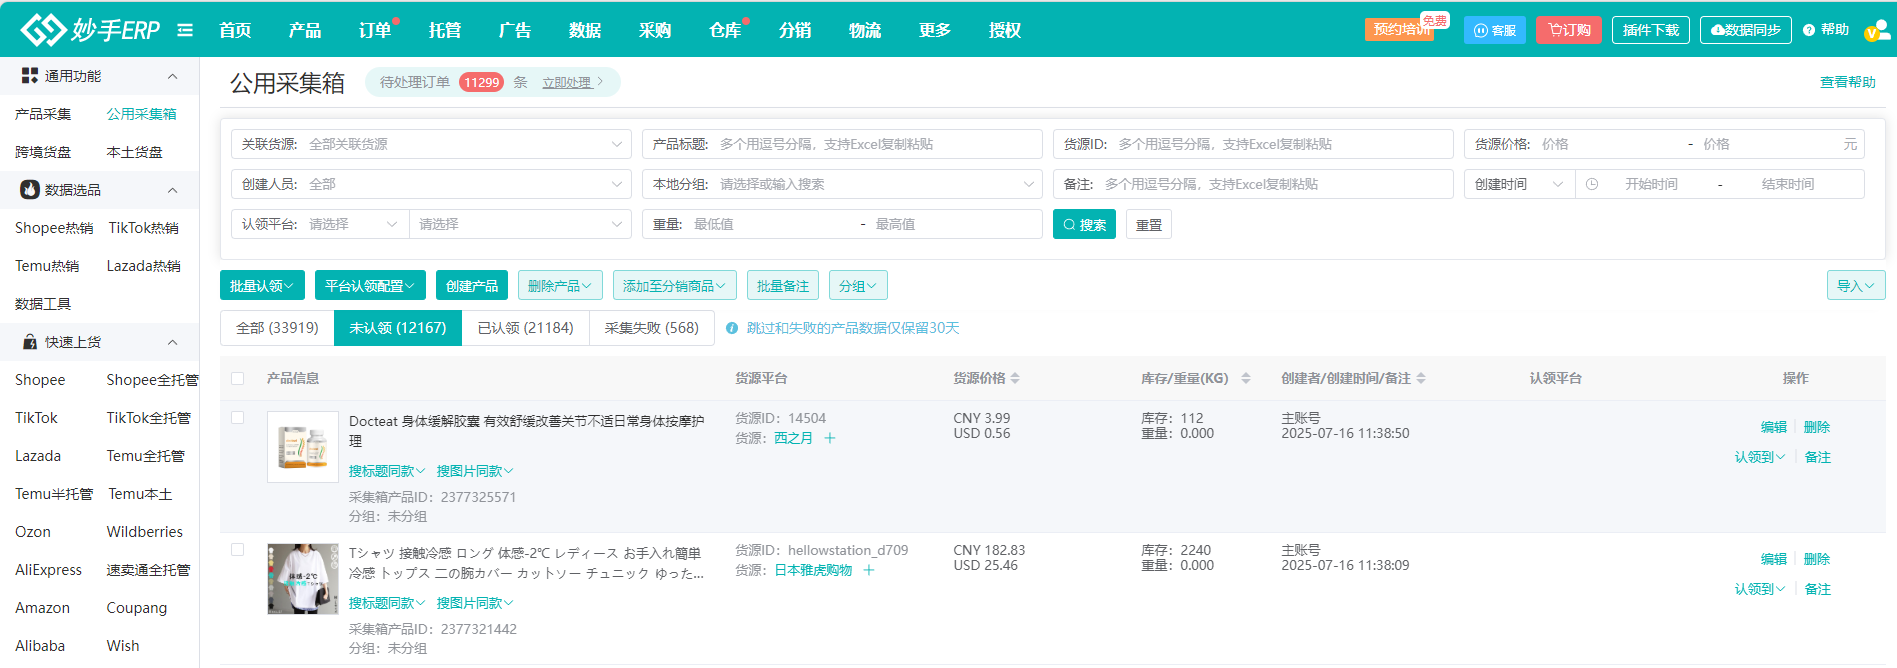
Task: Click the 搜索 search button
Action: tap(1084, 225)
